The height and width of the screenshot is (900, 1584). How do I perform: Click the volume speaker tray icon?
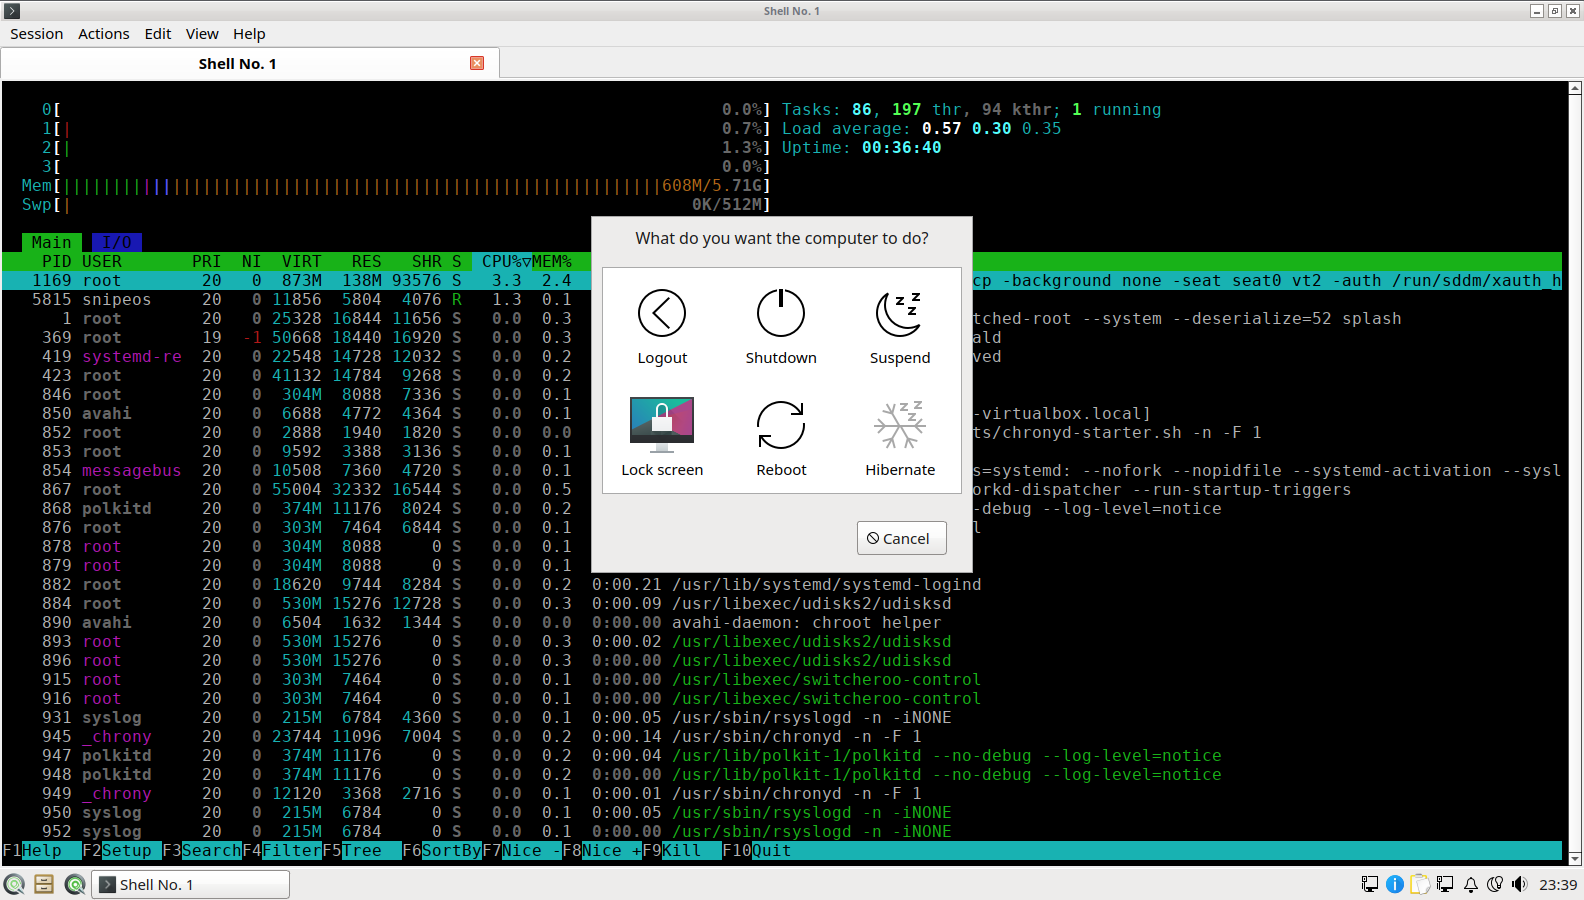click(1520, 884)
